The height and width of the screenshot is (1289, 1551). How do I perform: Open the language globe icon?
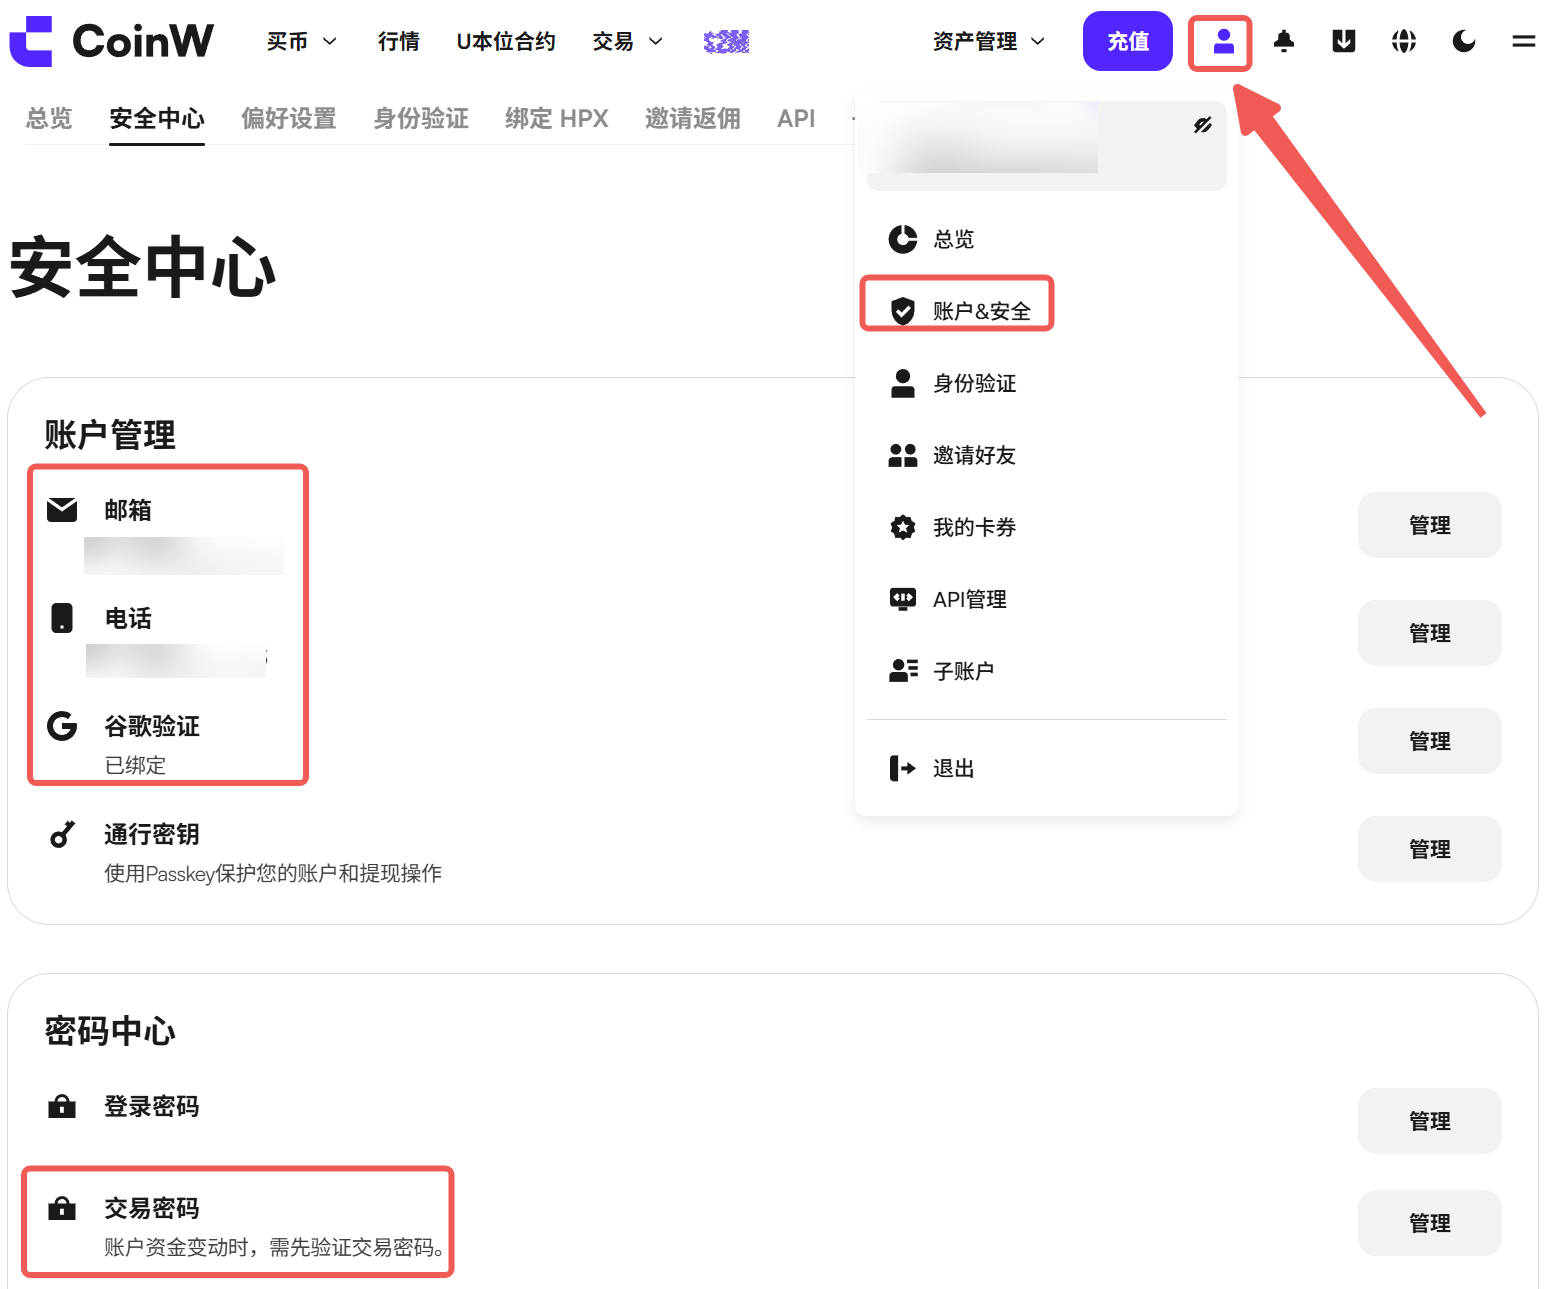[1404, 41]
